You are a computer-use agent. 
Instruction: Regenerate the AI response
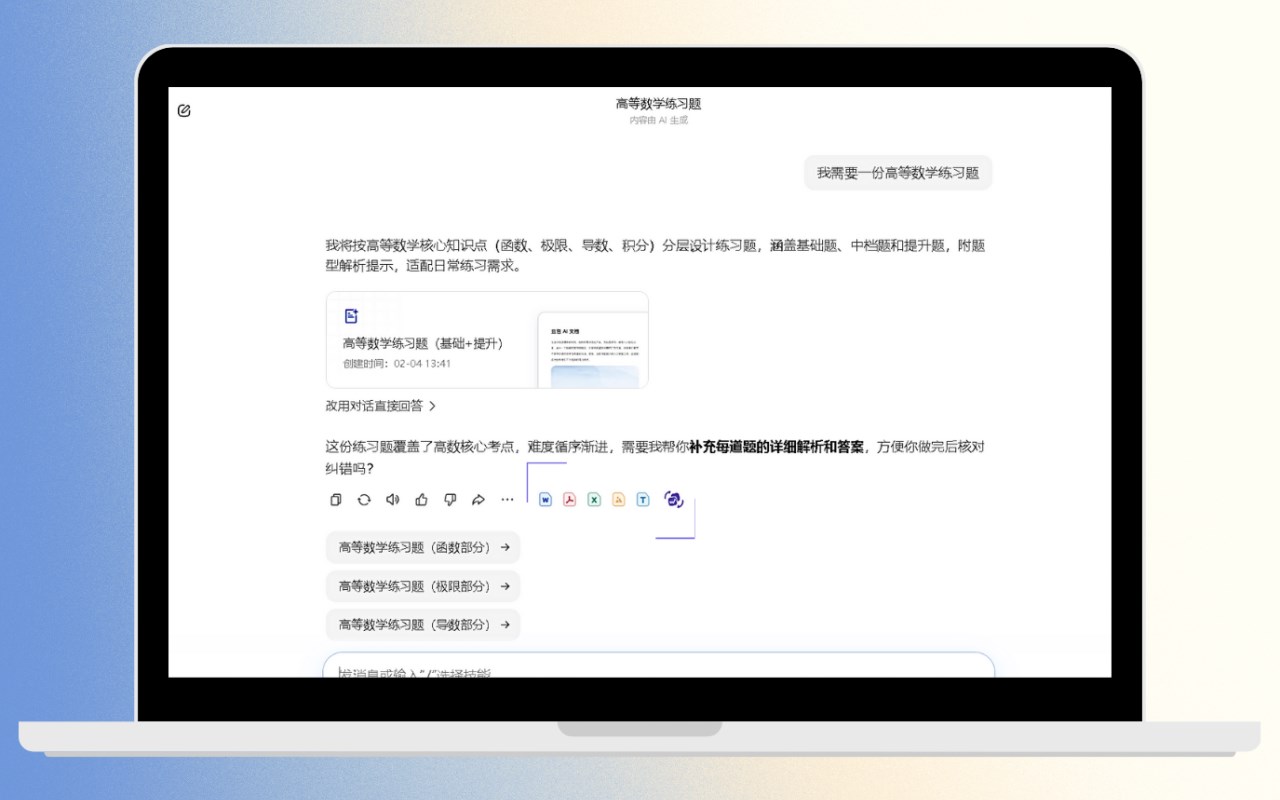point(364,500)
